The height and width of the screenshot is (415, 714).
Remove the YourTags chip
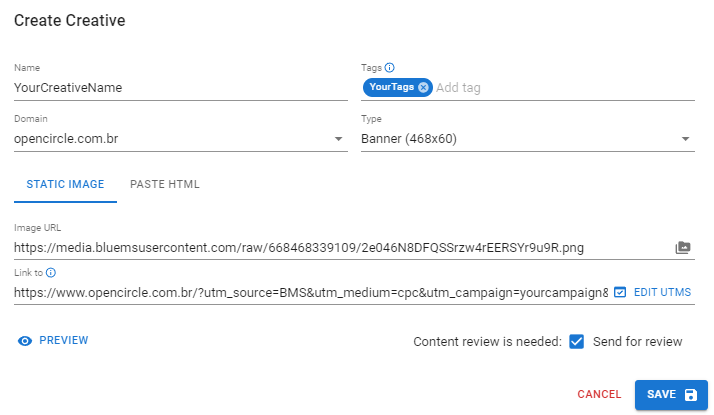pyautogui.click(x=423, y=88)
